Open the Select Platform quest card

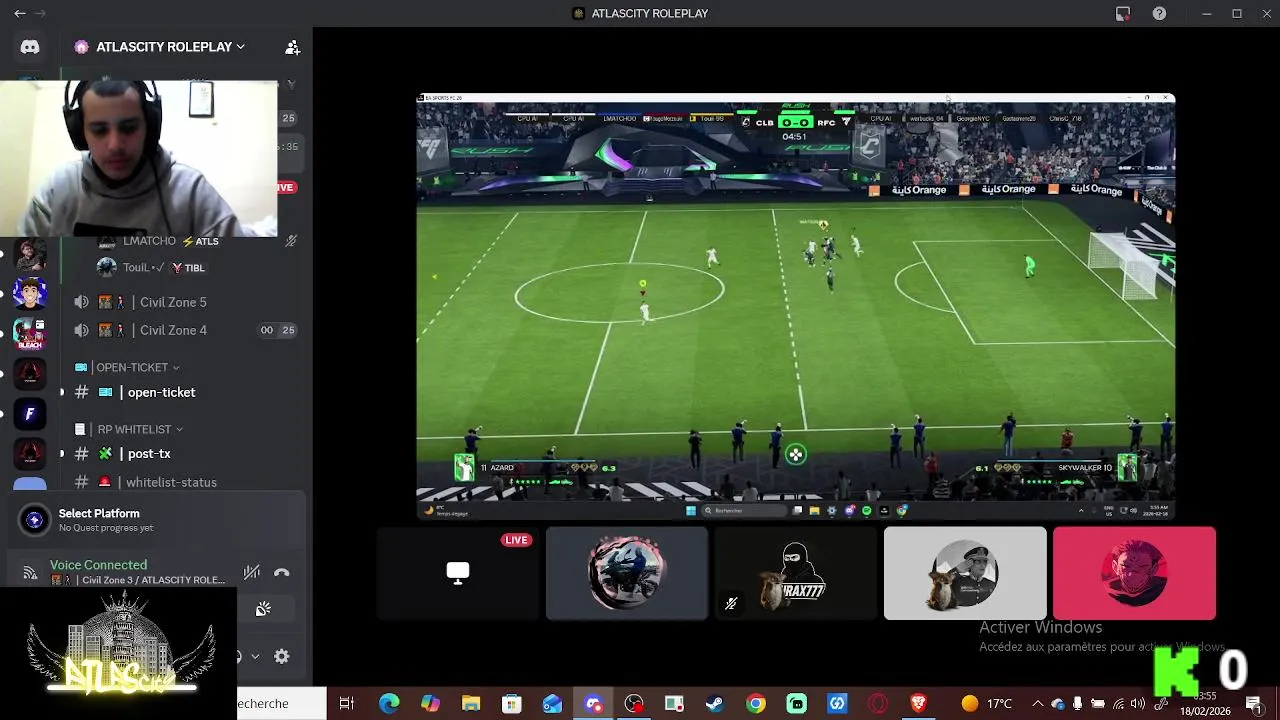pos(155,520)
